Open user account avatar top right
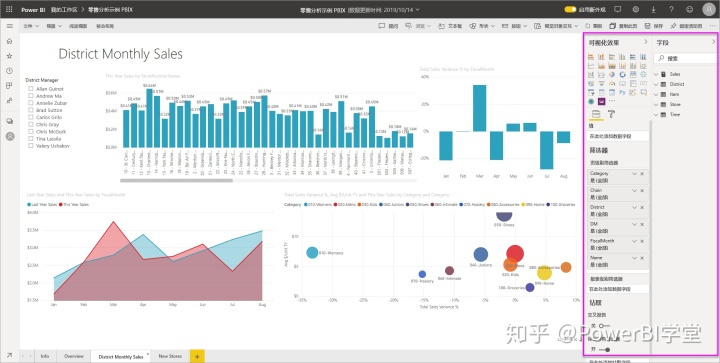This screenshot has width=720, height=363. [709, 9]
